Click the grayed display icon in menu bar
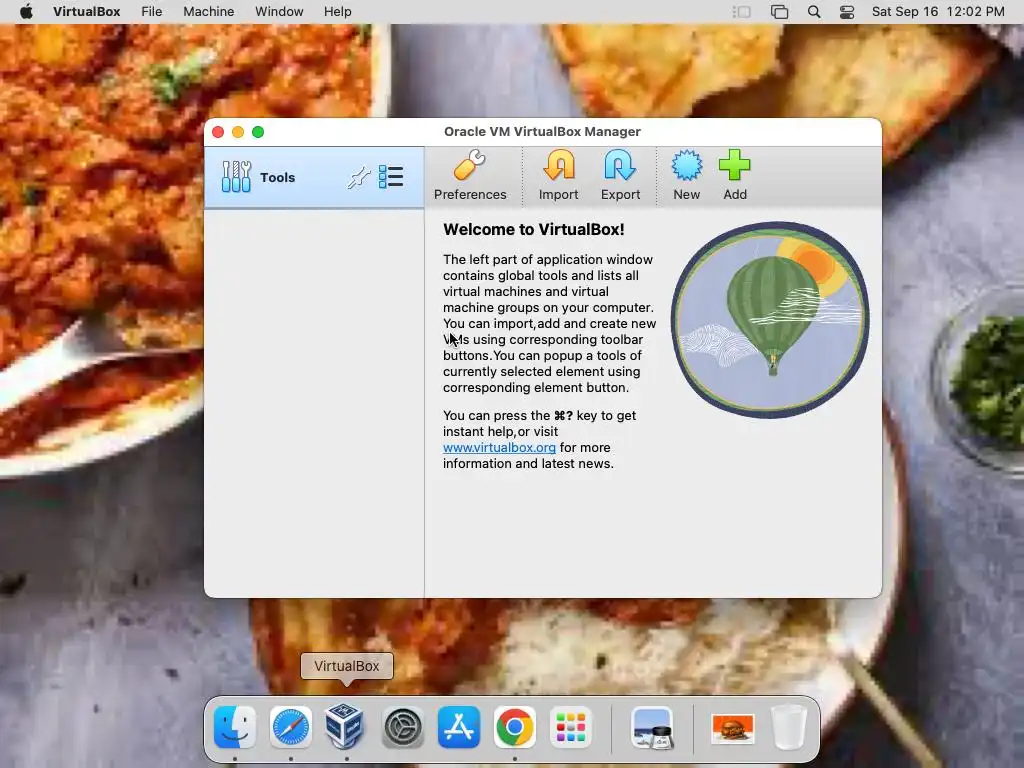 (741, 12)
